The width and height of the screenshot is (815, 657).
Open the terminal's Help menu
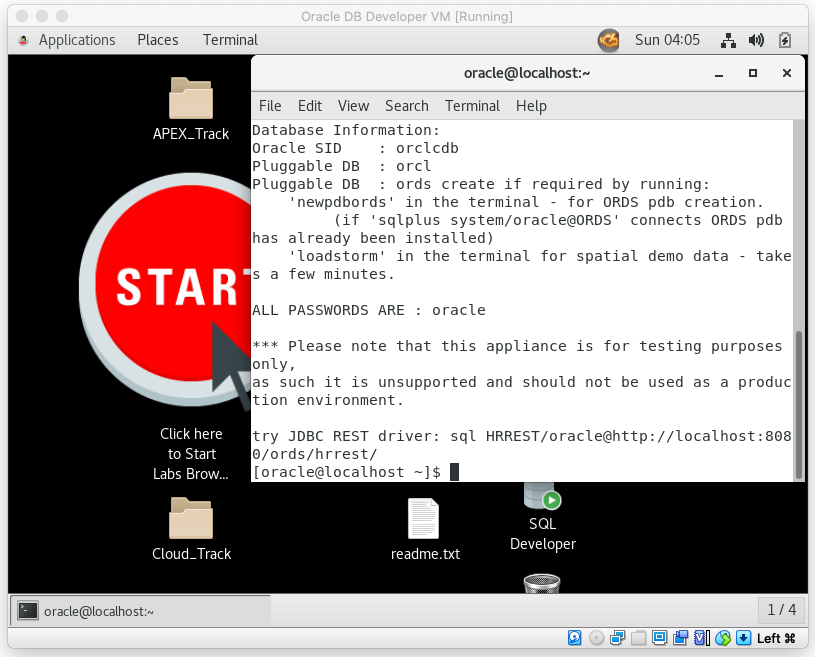coord(531,106)
